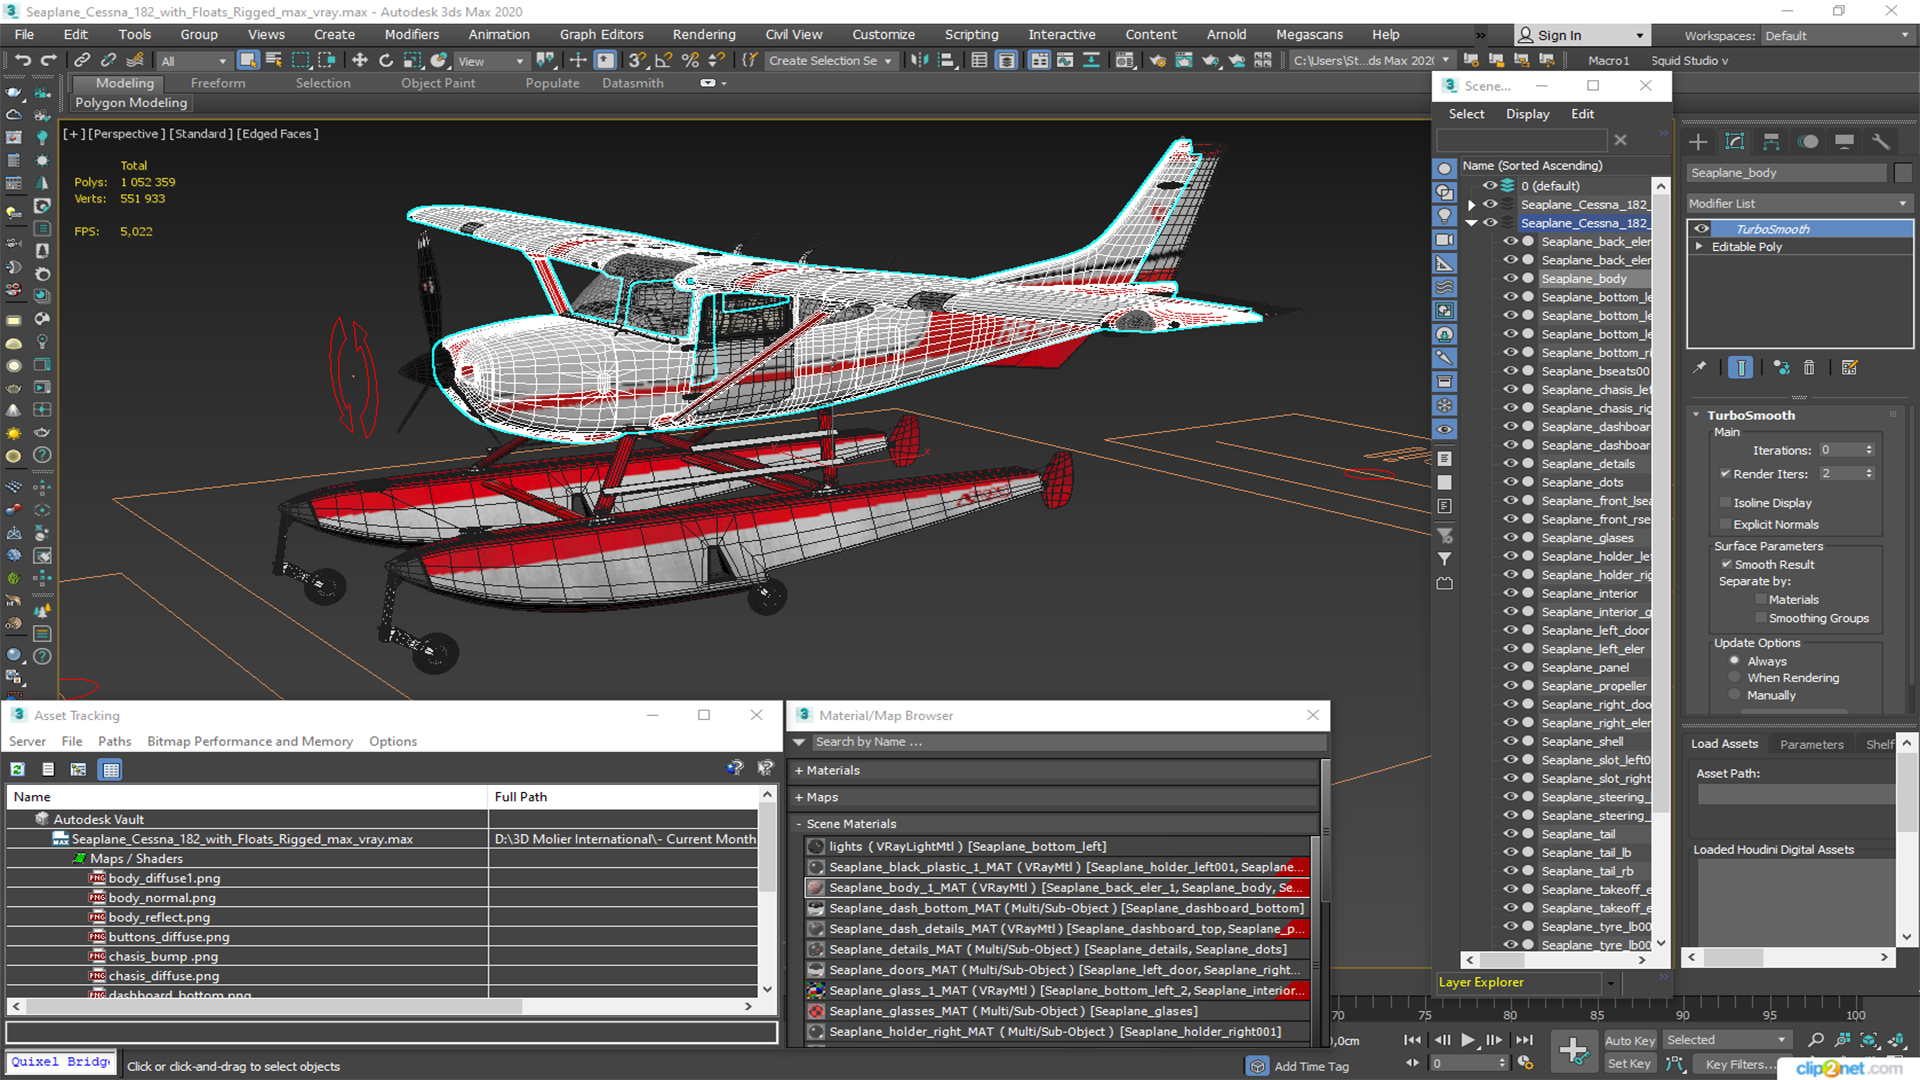The height and width of the screenshot is (1080, 1920).
Task: Click Zoom magnifier viewport navigation icon
Action: pos(1816,1040)
